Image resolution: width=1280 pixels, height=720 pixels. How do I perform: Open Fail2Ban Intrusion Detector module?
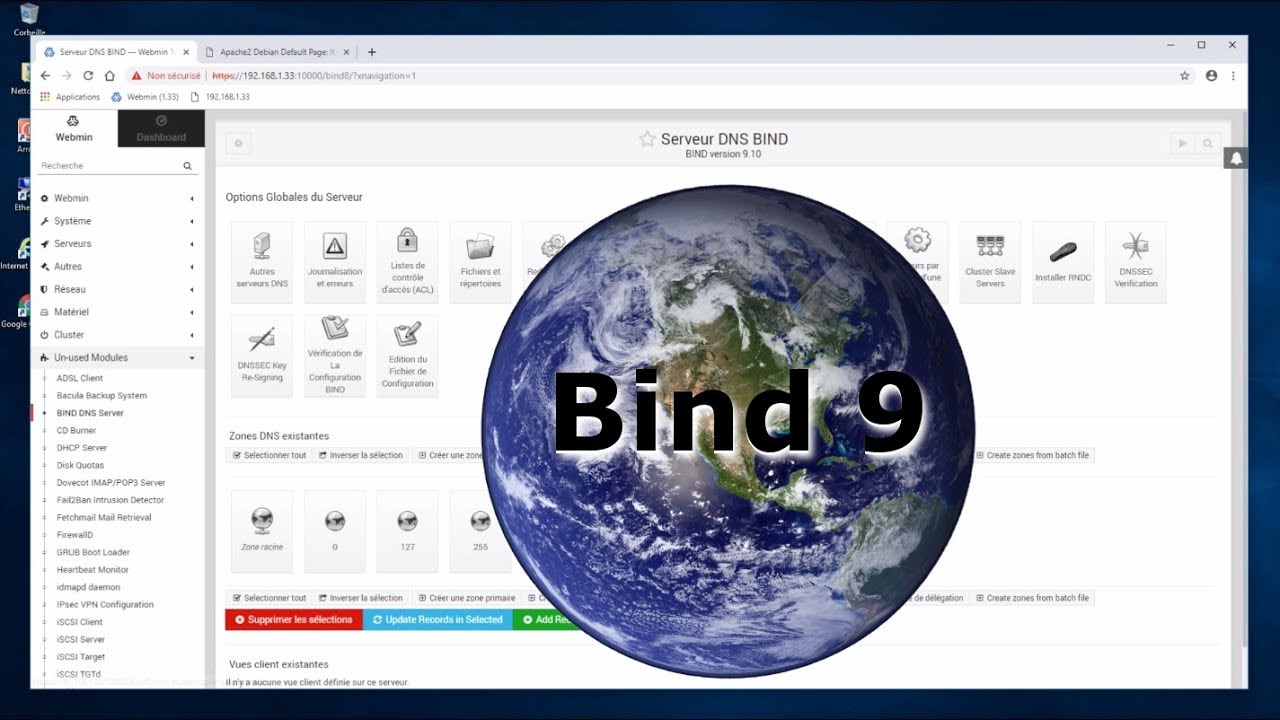coord(110,500)
